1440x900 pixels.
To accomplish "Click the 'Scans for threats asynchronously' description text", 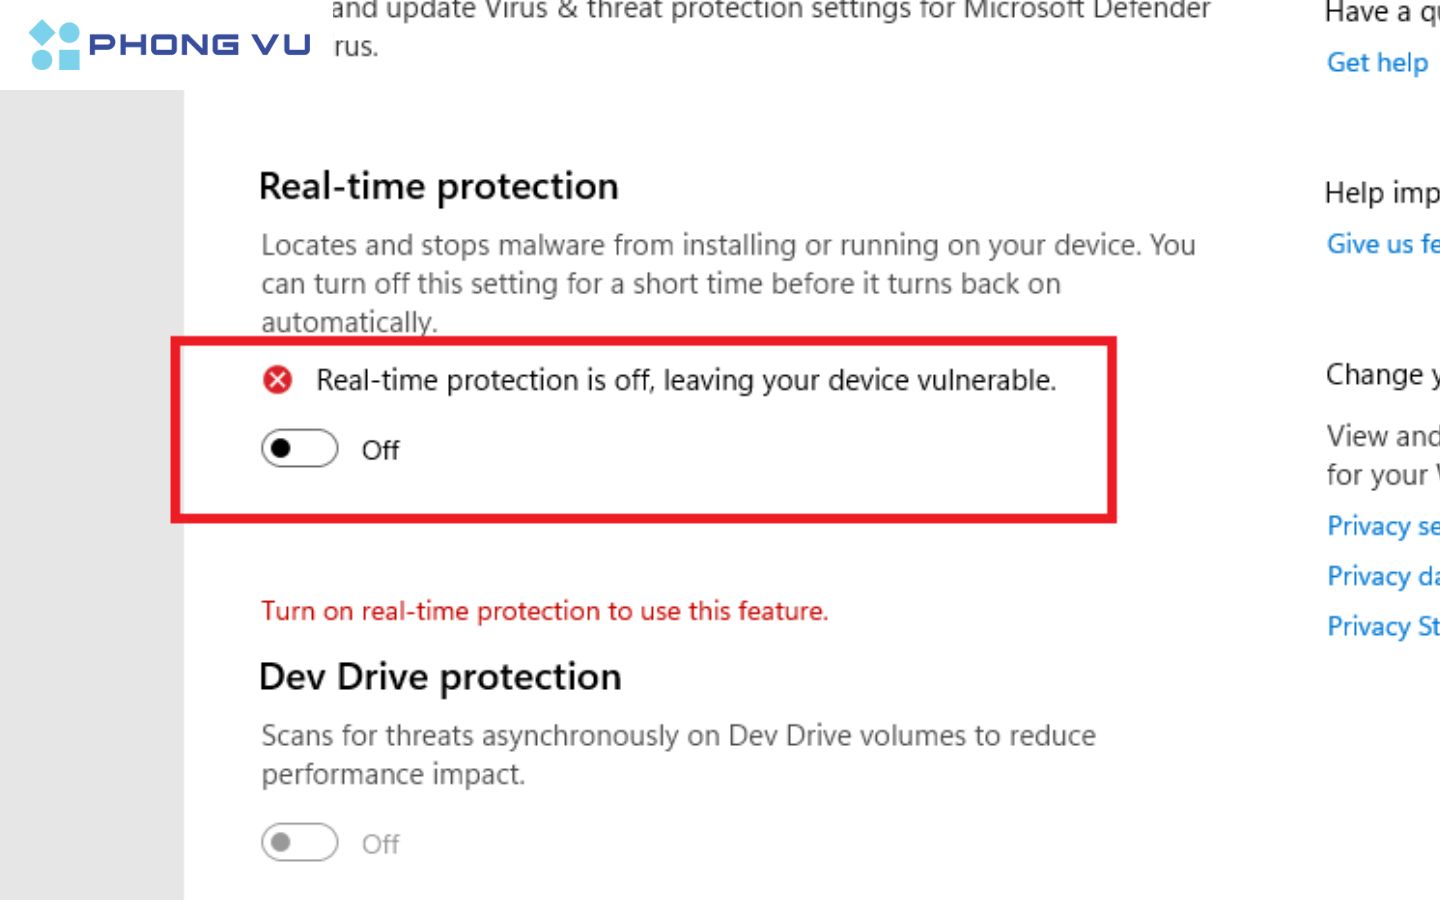I will pyautogui.click(x=678, y=754).
